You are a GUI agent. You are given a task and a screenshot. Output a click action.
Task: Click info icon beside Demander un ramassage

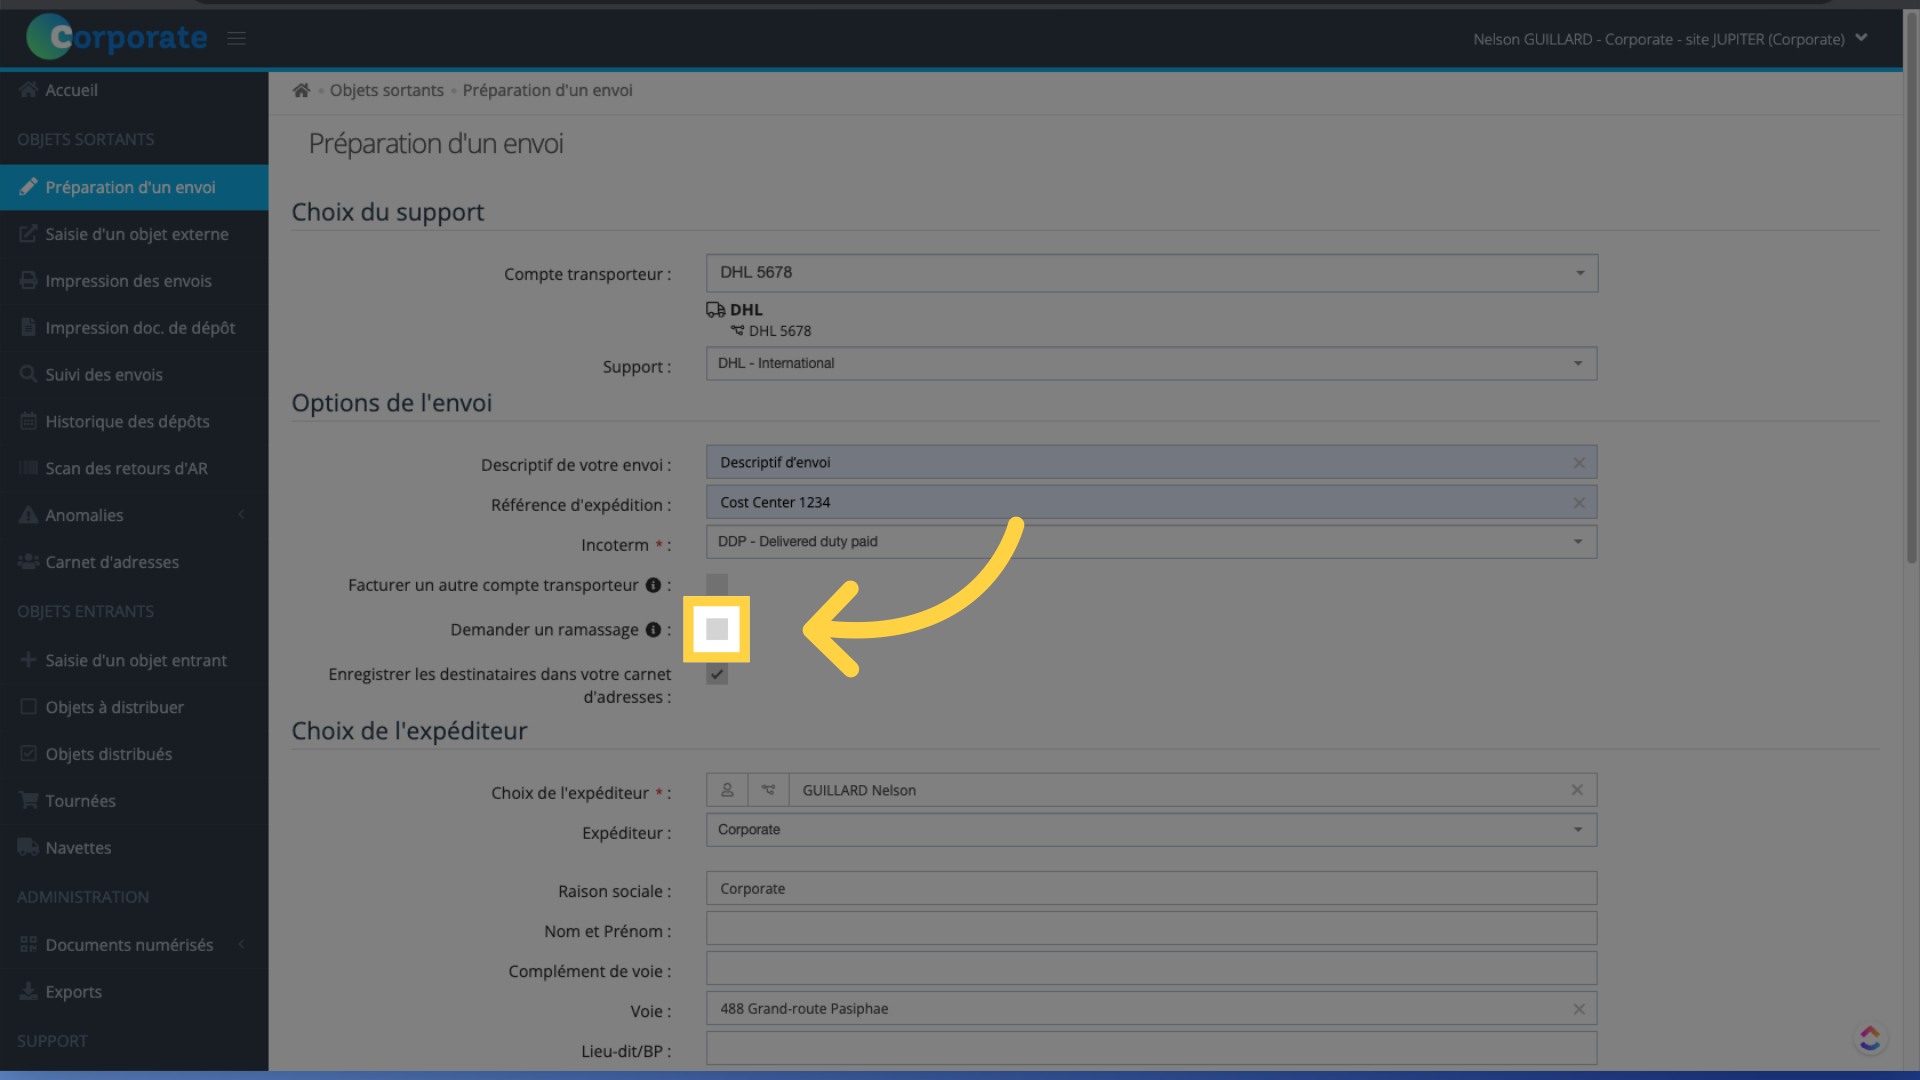653,629
